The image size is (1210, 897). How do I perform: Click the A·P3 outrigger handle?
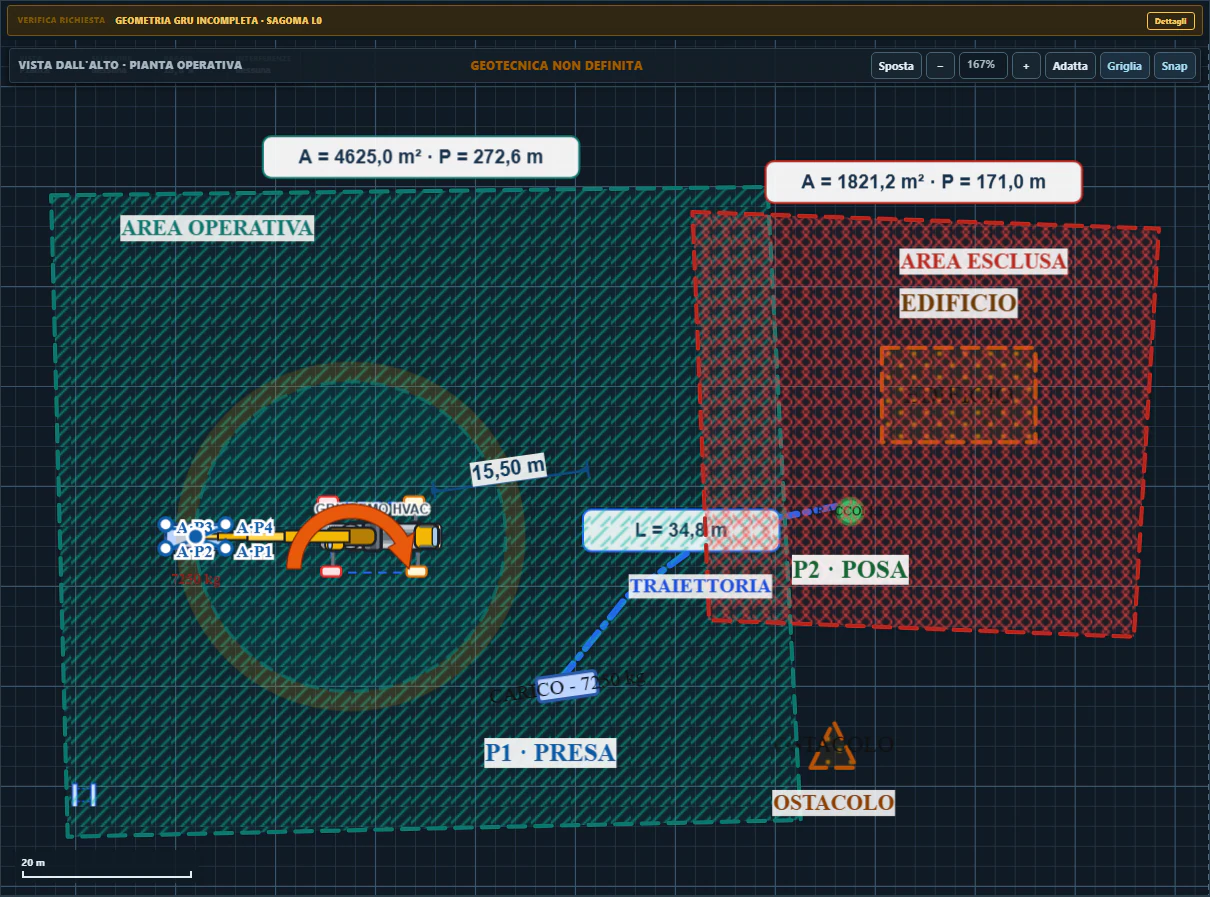click(166, 525)
